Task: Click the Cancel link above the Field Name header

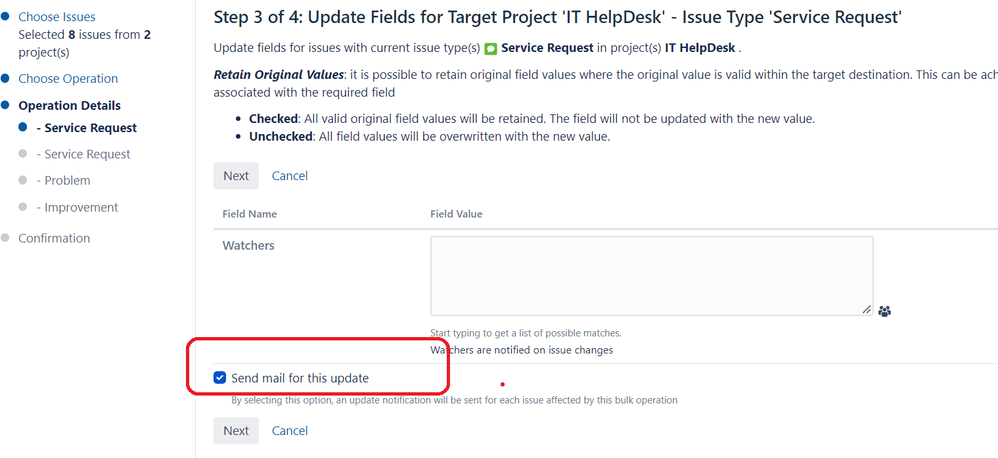Action: pyautogui.click(x=290, y=176)
